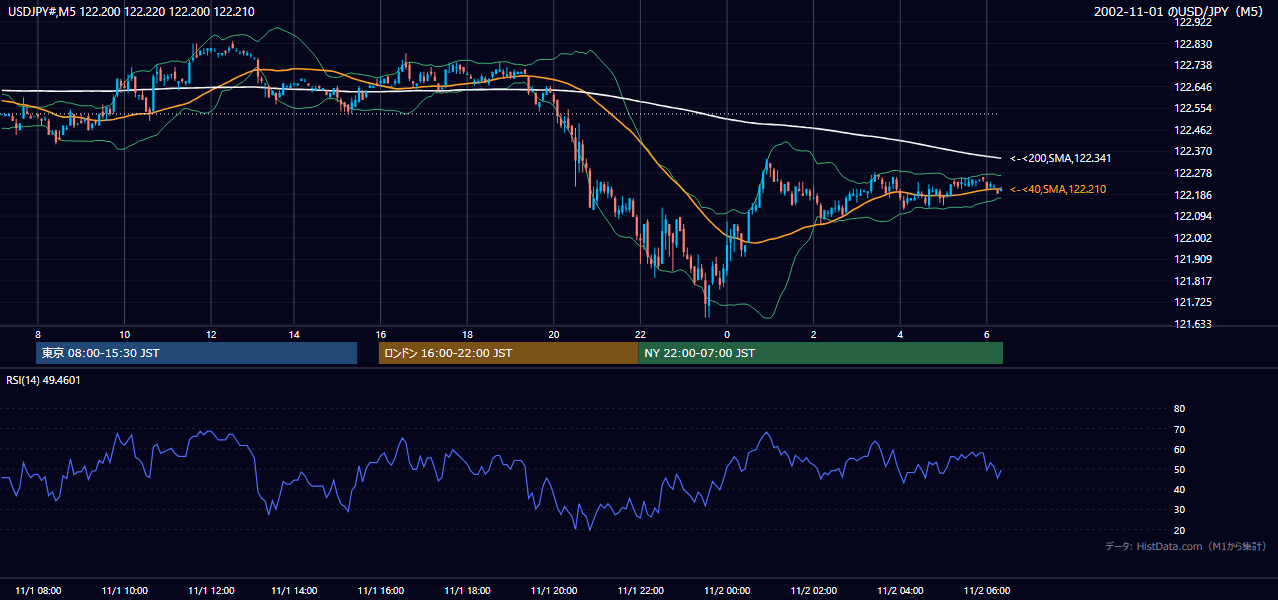This screenshot has height=600, width=1278.
Task: Click the Tokyo 08:00-15:30 JST session bar
Action: [196, 353]
